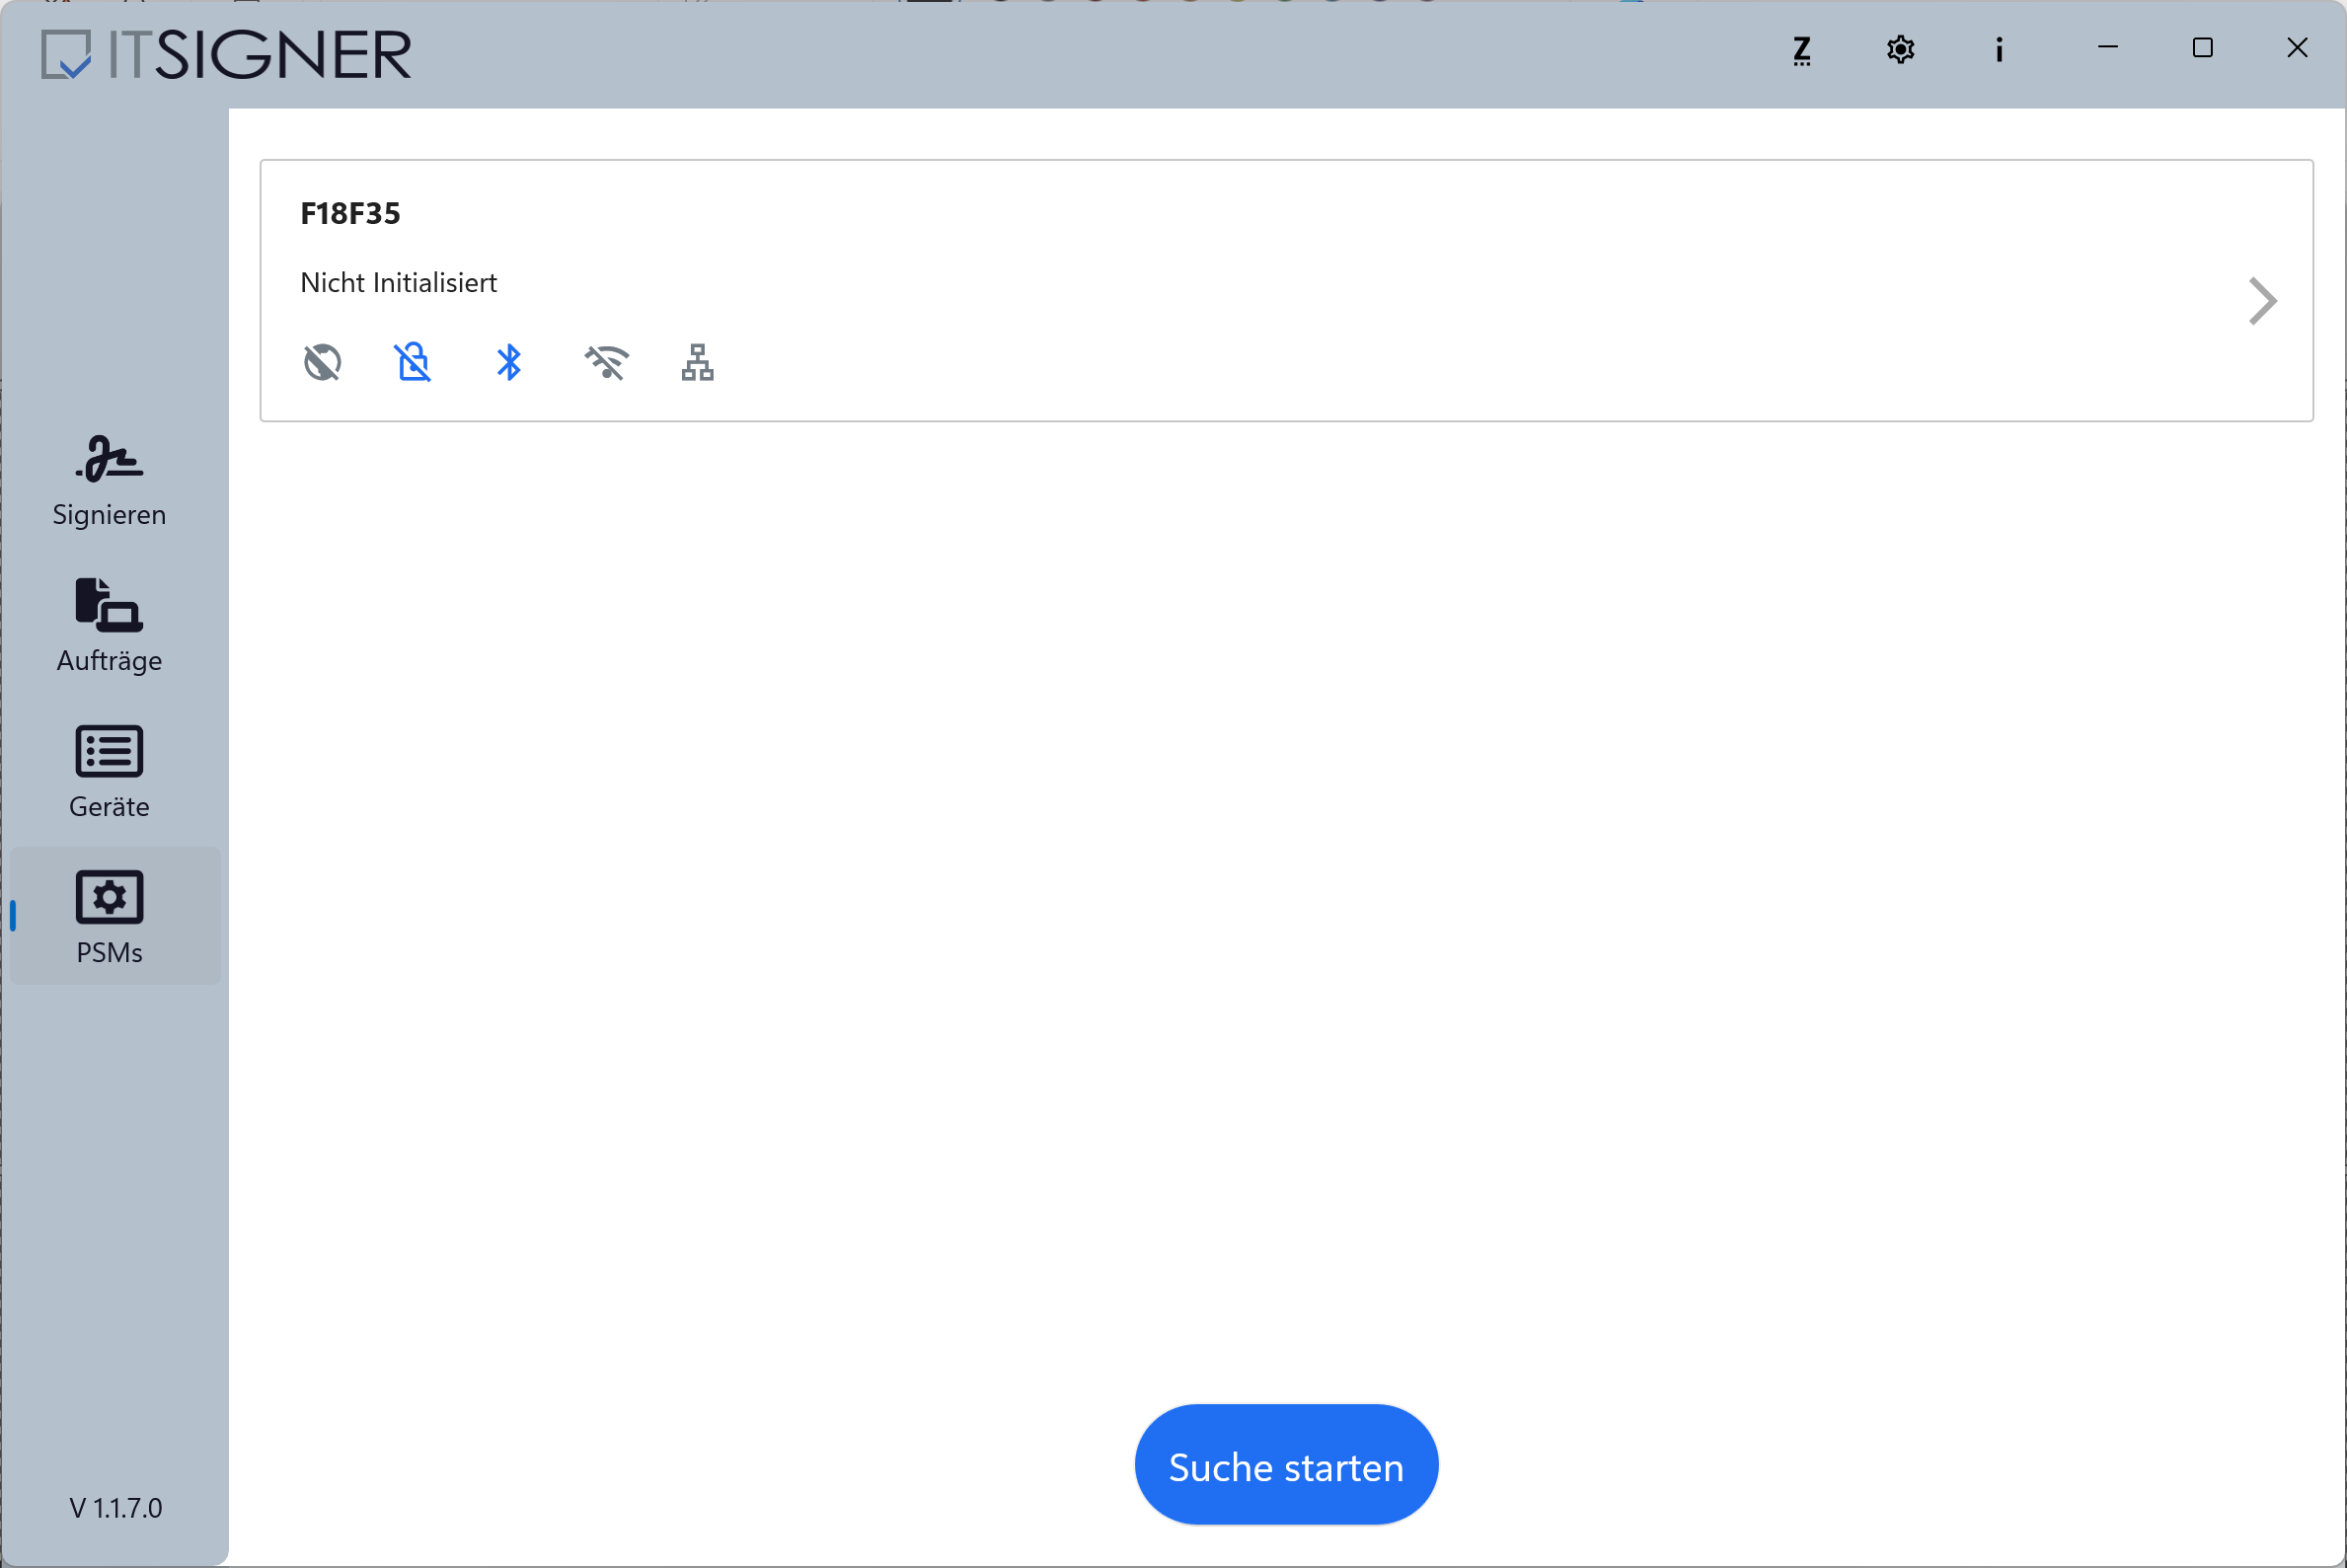Click the Bluetooth connection icon
Image resolution: width=2347 pixels, height=1568 pixels.
tap(509, 362)
